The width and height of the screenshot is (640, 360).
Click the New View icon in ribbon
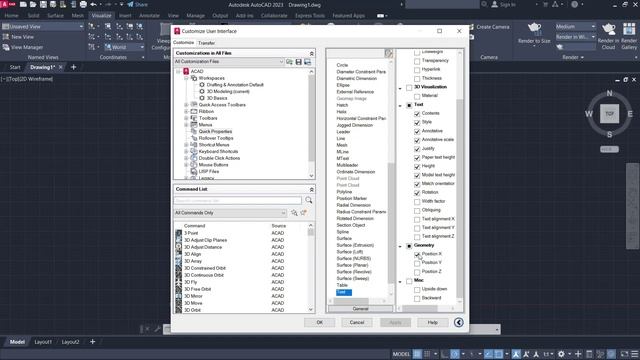[6, 37]
